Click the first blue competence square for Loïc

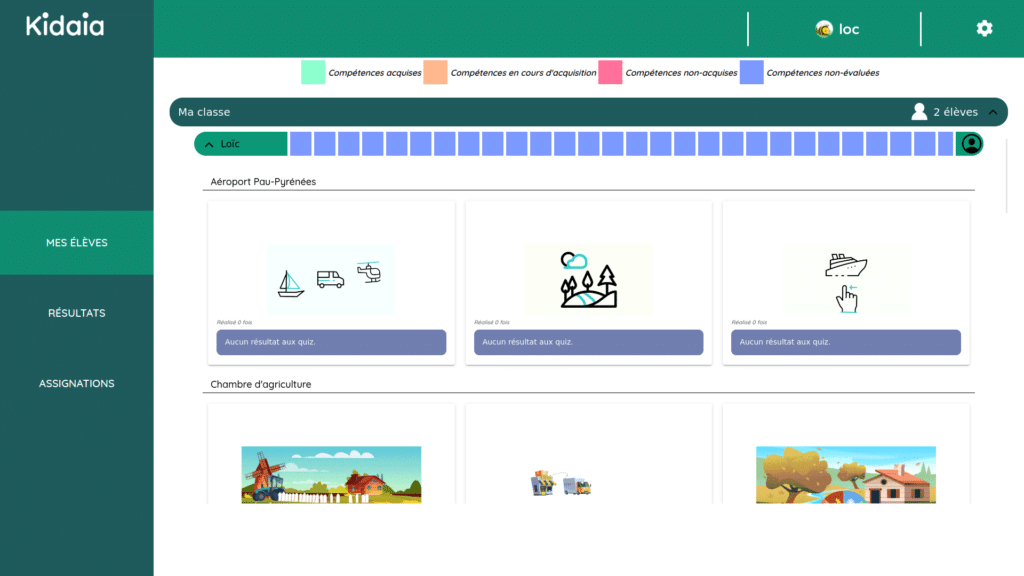click(x=300, y=144)
